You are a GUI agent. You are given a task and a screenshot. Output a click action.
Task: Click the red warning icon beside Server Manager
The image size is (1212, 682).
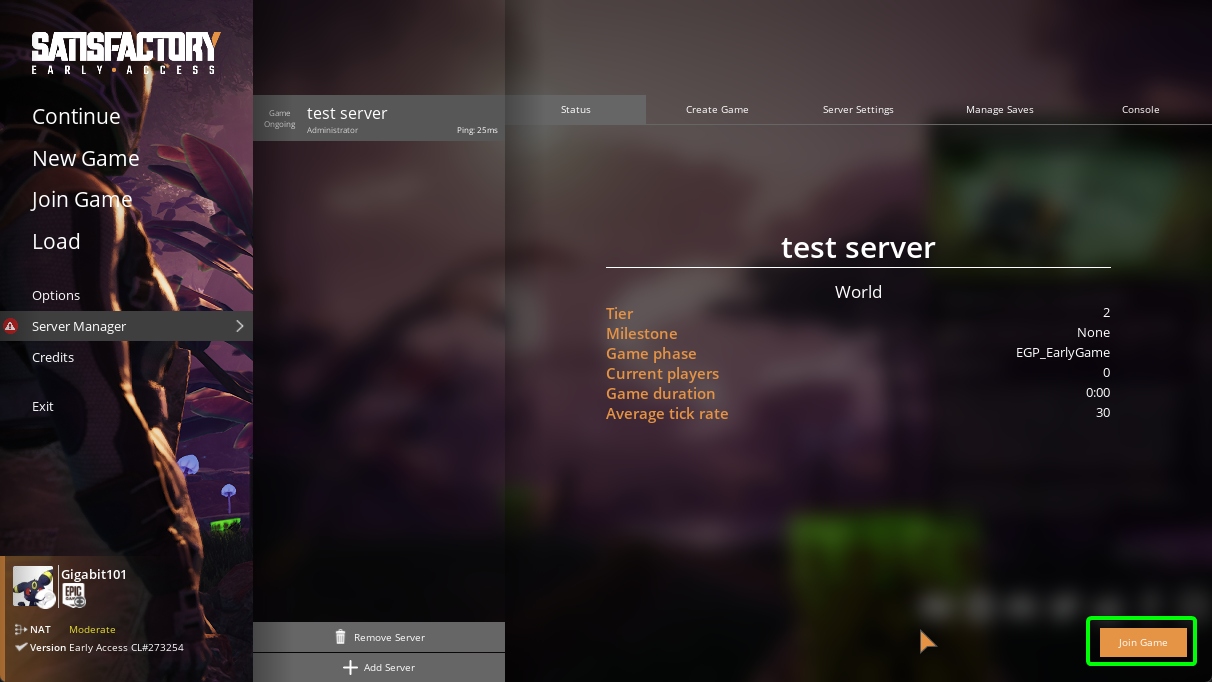pyautogui.click(x=10, y=326)
